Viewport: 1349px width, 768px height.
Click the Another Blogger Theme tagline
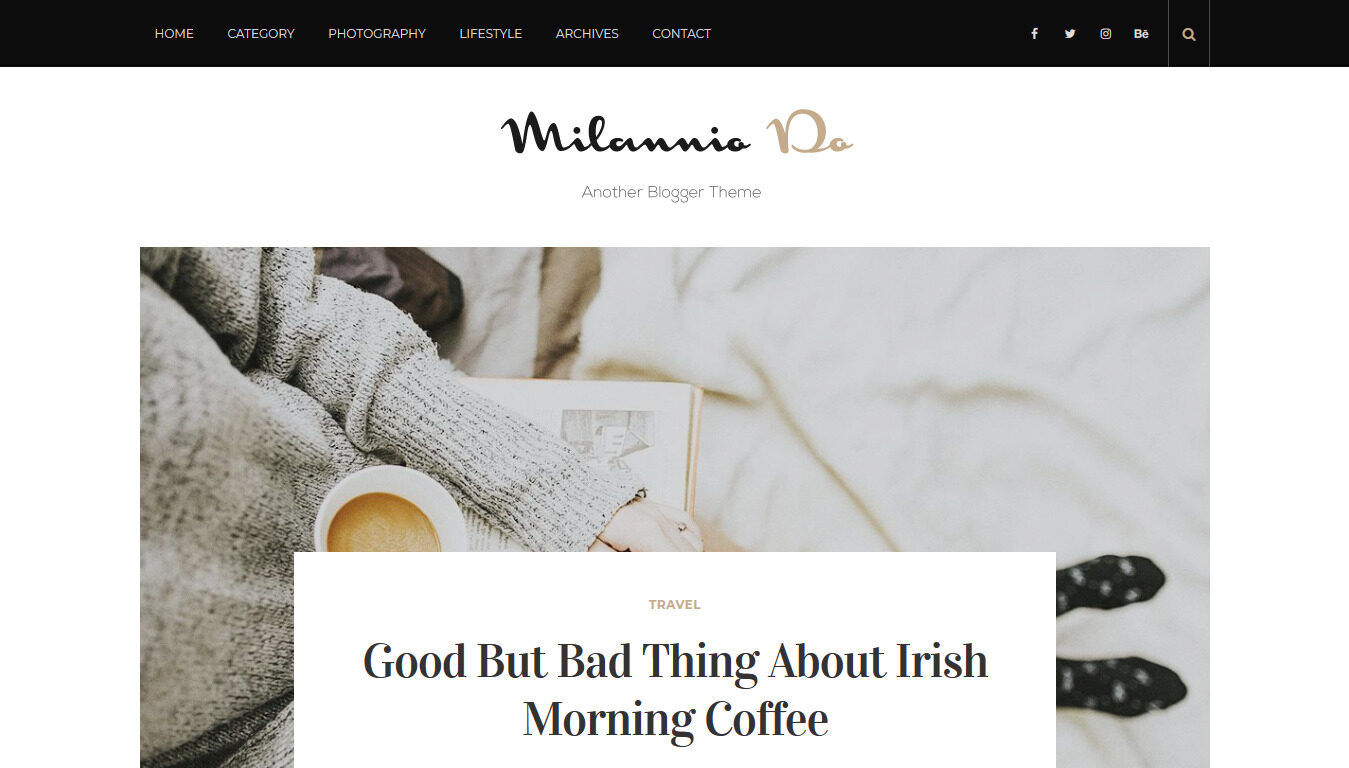[671, 193]
